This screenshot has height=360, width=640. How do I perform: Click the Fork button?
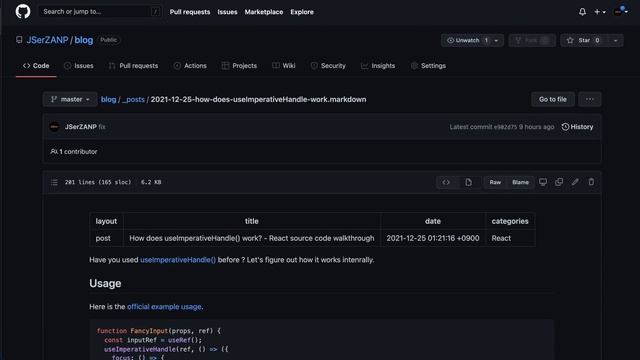click(x=532, y=40)
